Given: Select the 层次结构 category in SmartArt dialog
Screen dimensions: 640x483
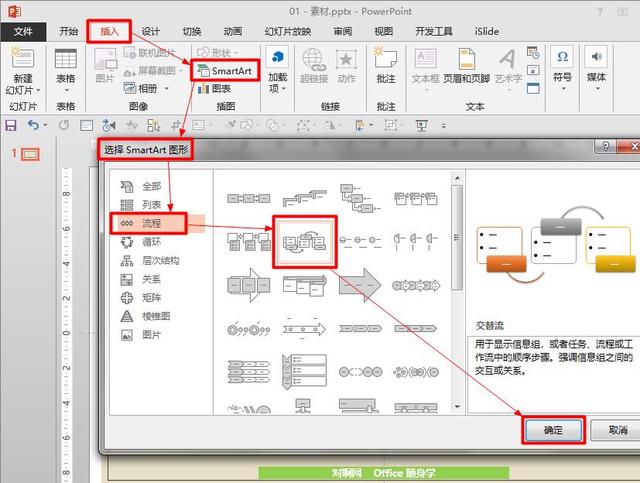Looking at the screenshot, I should coord(149,260).
